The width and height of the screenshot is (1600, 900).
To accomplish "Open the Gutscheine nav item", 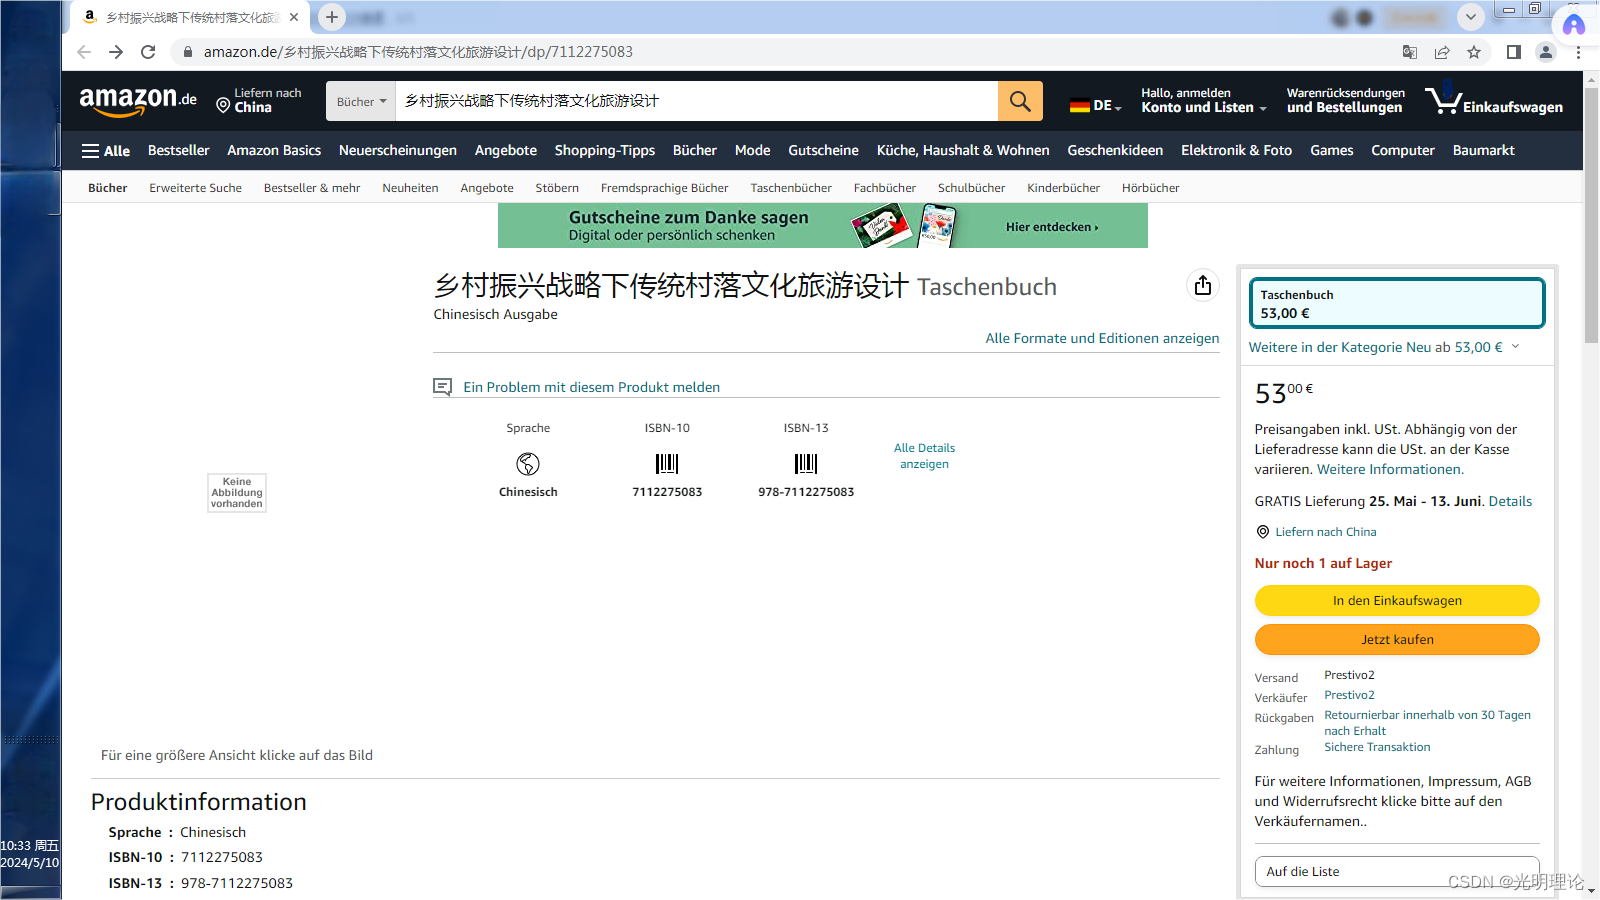I will (x=823, y=151).
